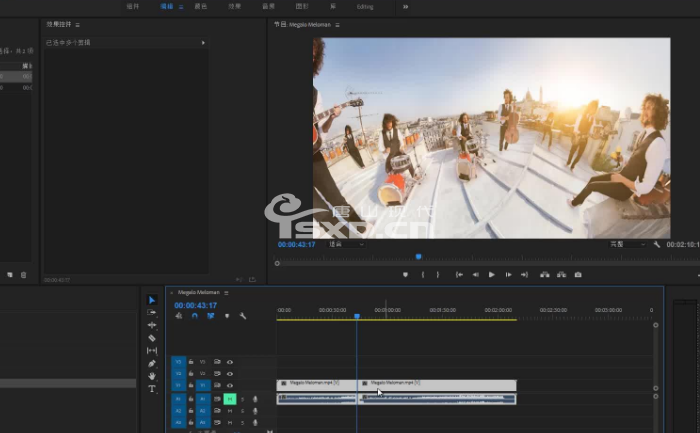This screenshot has height=433, width=700.
Task: Switch to the 效果 workspace
Action: pos(234,6)
